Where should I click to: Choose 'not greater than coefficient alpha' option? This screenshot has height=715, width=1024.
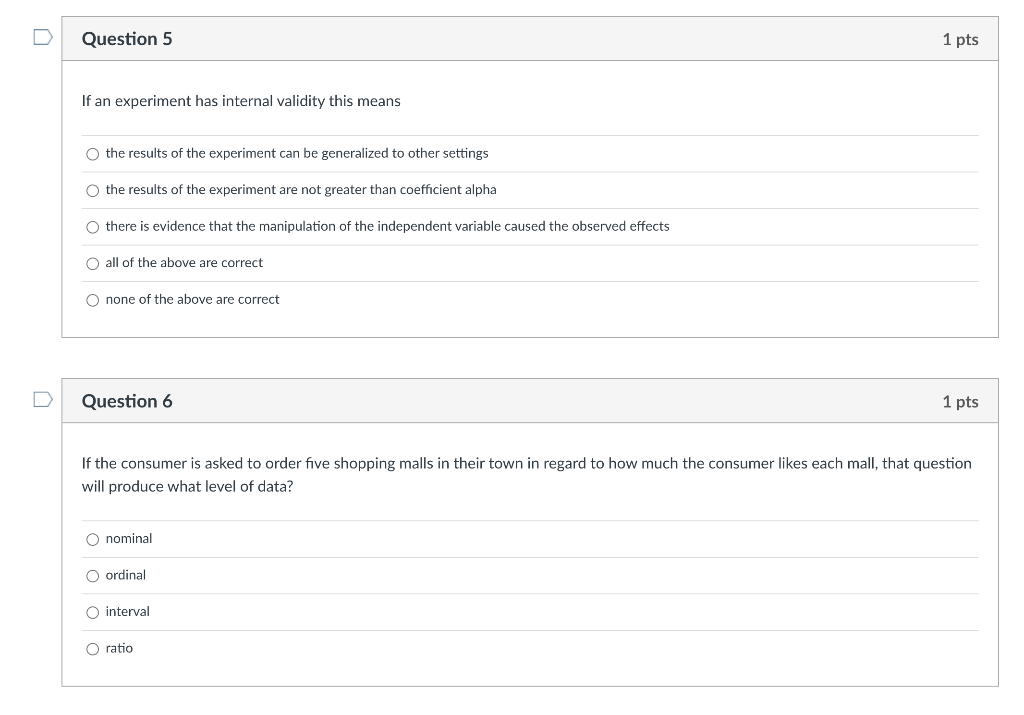(x=93, y=191)
